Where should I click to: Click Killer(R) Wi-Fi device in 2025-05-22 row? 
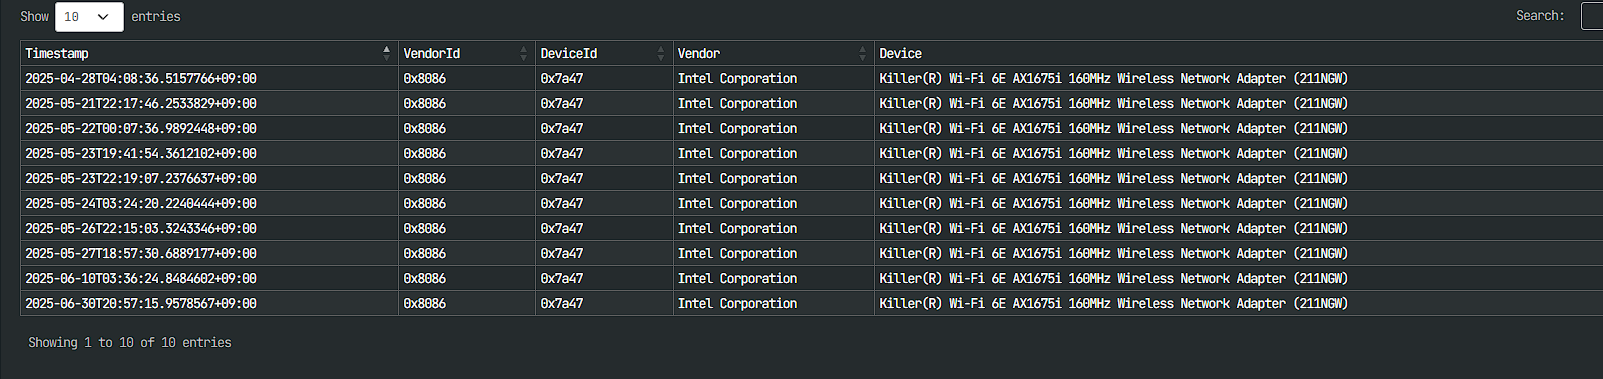coord(1114,128)
